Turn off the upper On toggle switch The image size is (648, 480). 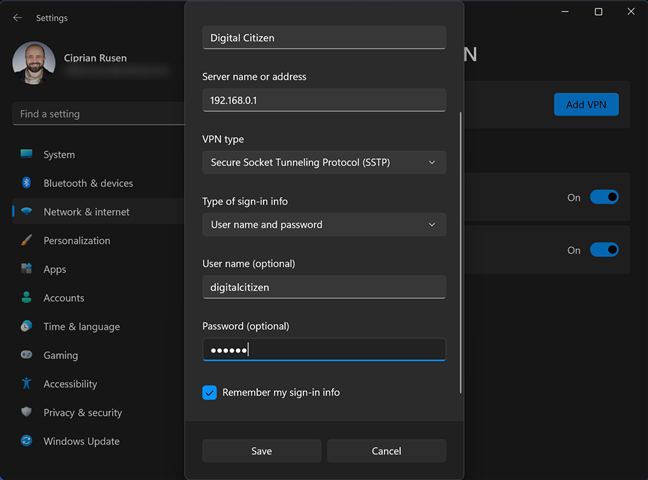[604, 197]
